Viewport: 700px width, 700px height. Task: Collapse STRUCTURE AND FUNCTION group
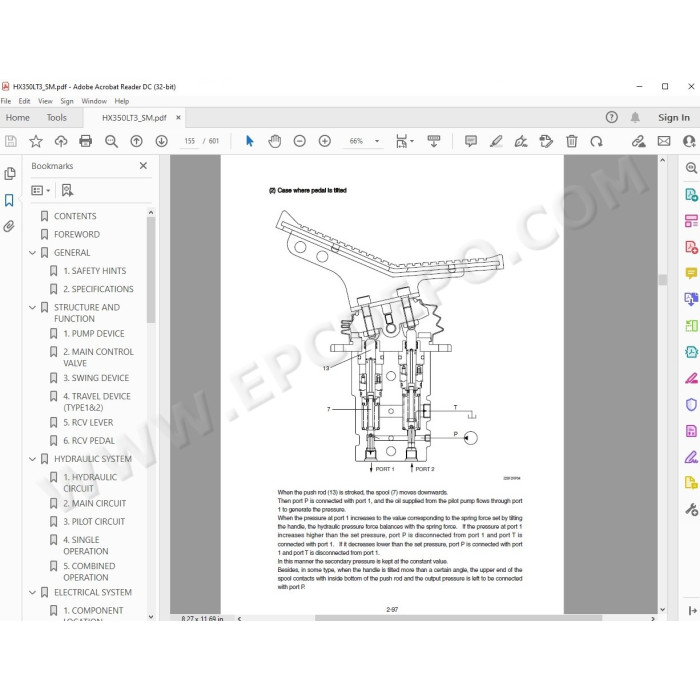click(32, 308)
